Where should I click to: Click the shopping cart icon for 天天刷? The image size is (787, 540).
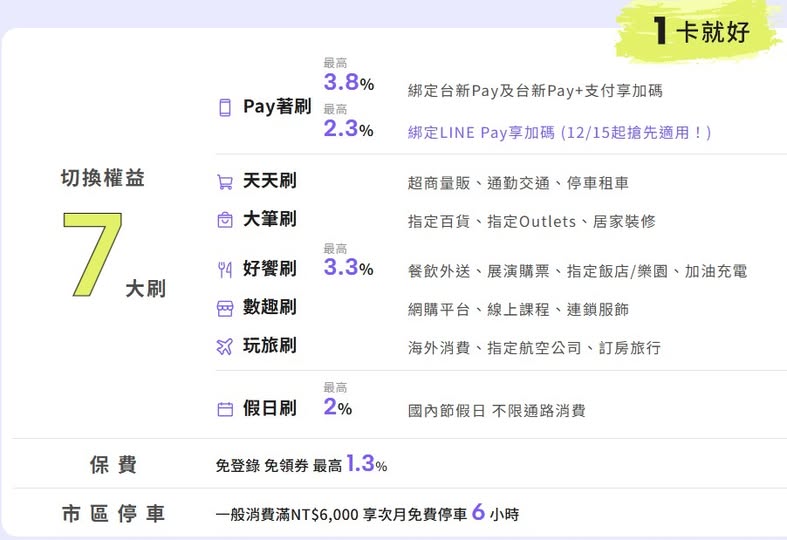click(x=225, y=183)
